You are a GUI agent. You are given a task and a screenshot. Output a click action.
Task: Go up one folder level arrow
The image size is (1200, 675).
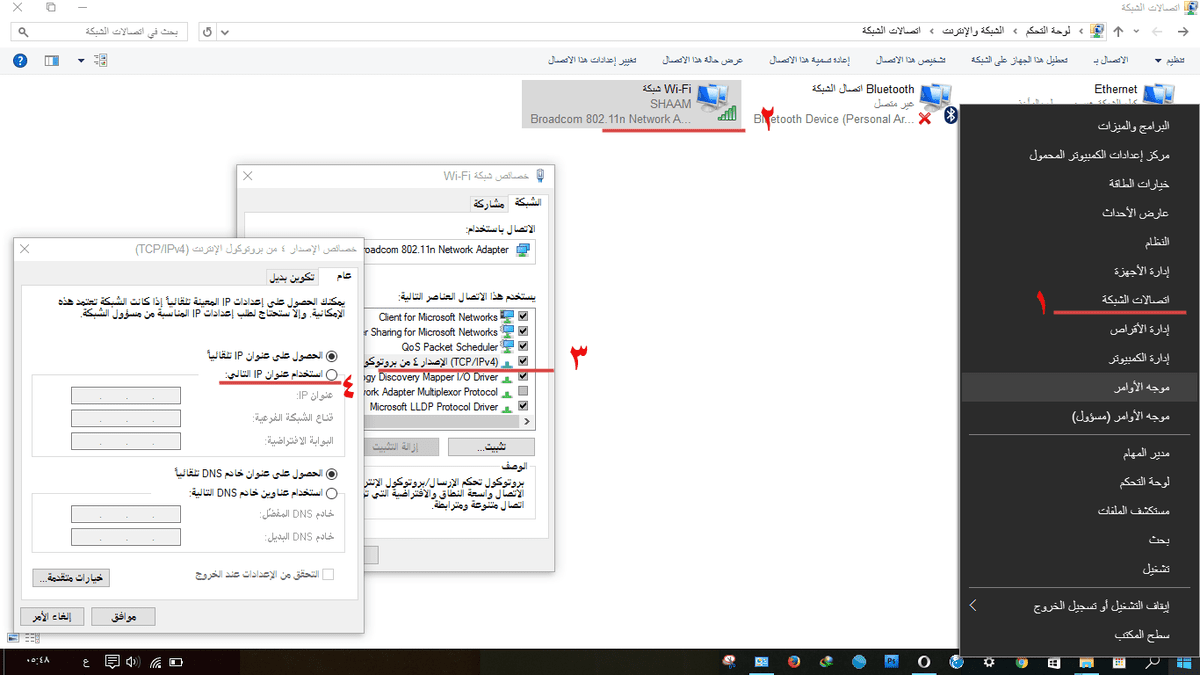(1117, 31)
